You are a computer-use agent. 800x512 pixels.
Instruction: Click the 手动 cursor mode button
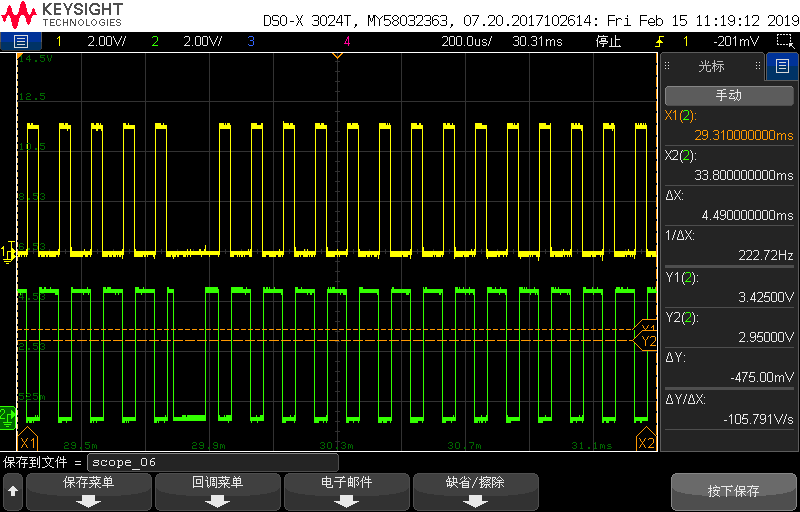click(728, 96)
